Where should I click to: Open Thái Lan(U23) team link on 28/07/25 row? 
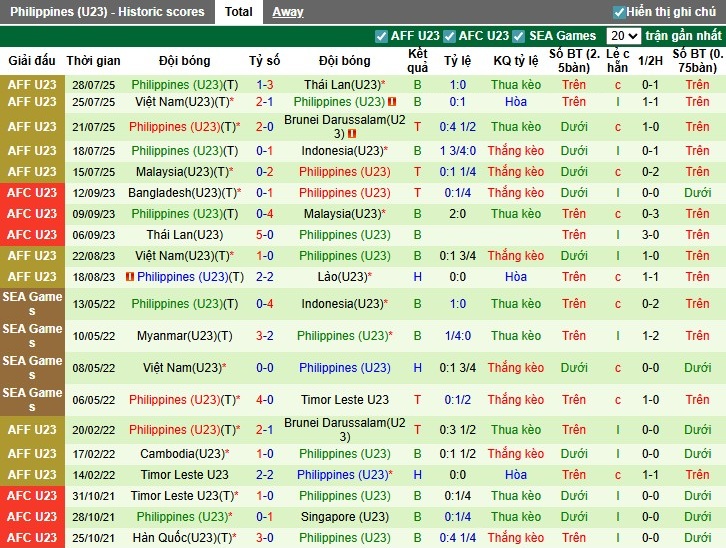coord(341,85)
